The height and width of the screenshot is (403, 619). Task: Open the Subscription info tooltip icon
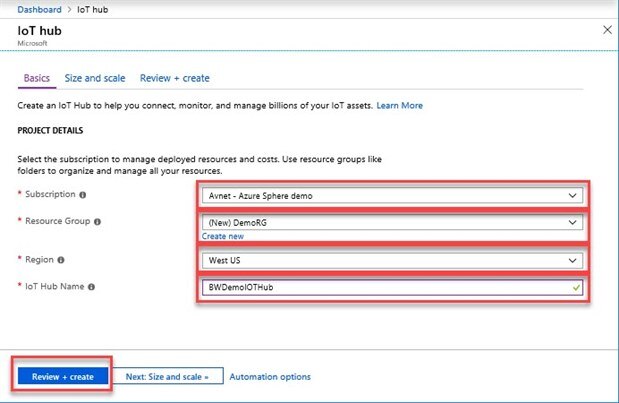[83, 195]
